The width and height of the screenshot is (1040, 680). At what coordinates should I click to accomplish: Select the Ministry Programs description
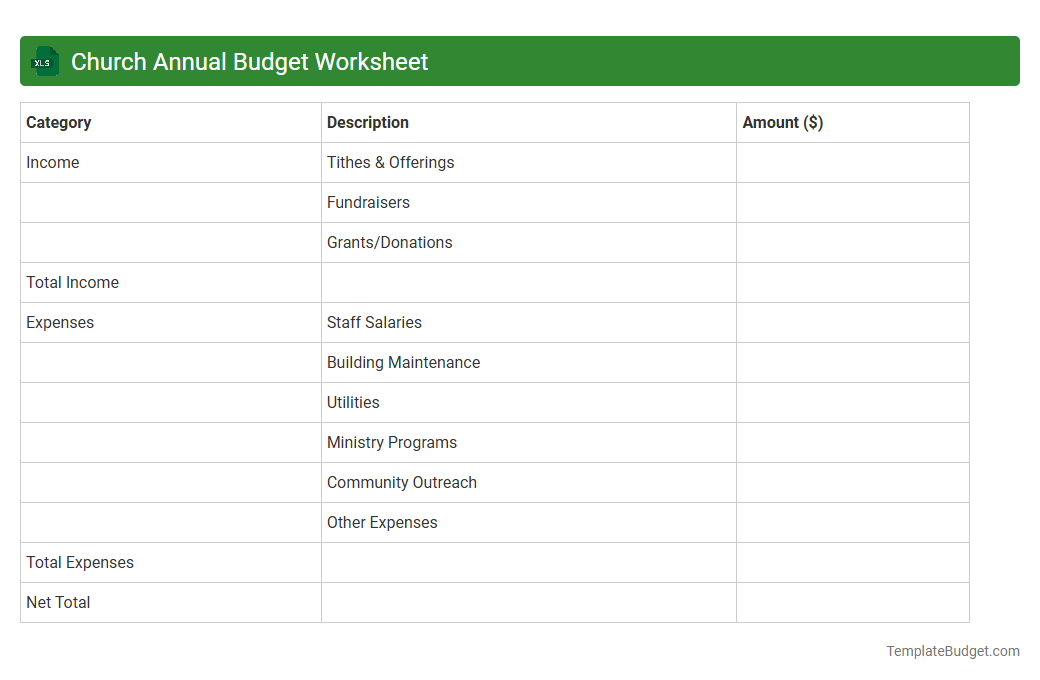(391, 442)
